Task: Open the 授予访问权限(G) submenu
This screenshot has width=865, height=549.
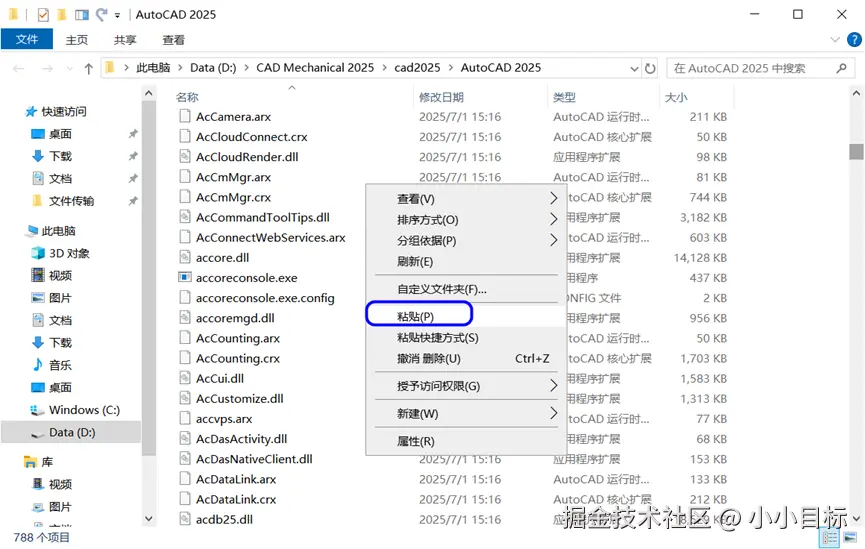Action: click(466, 386)
